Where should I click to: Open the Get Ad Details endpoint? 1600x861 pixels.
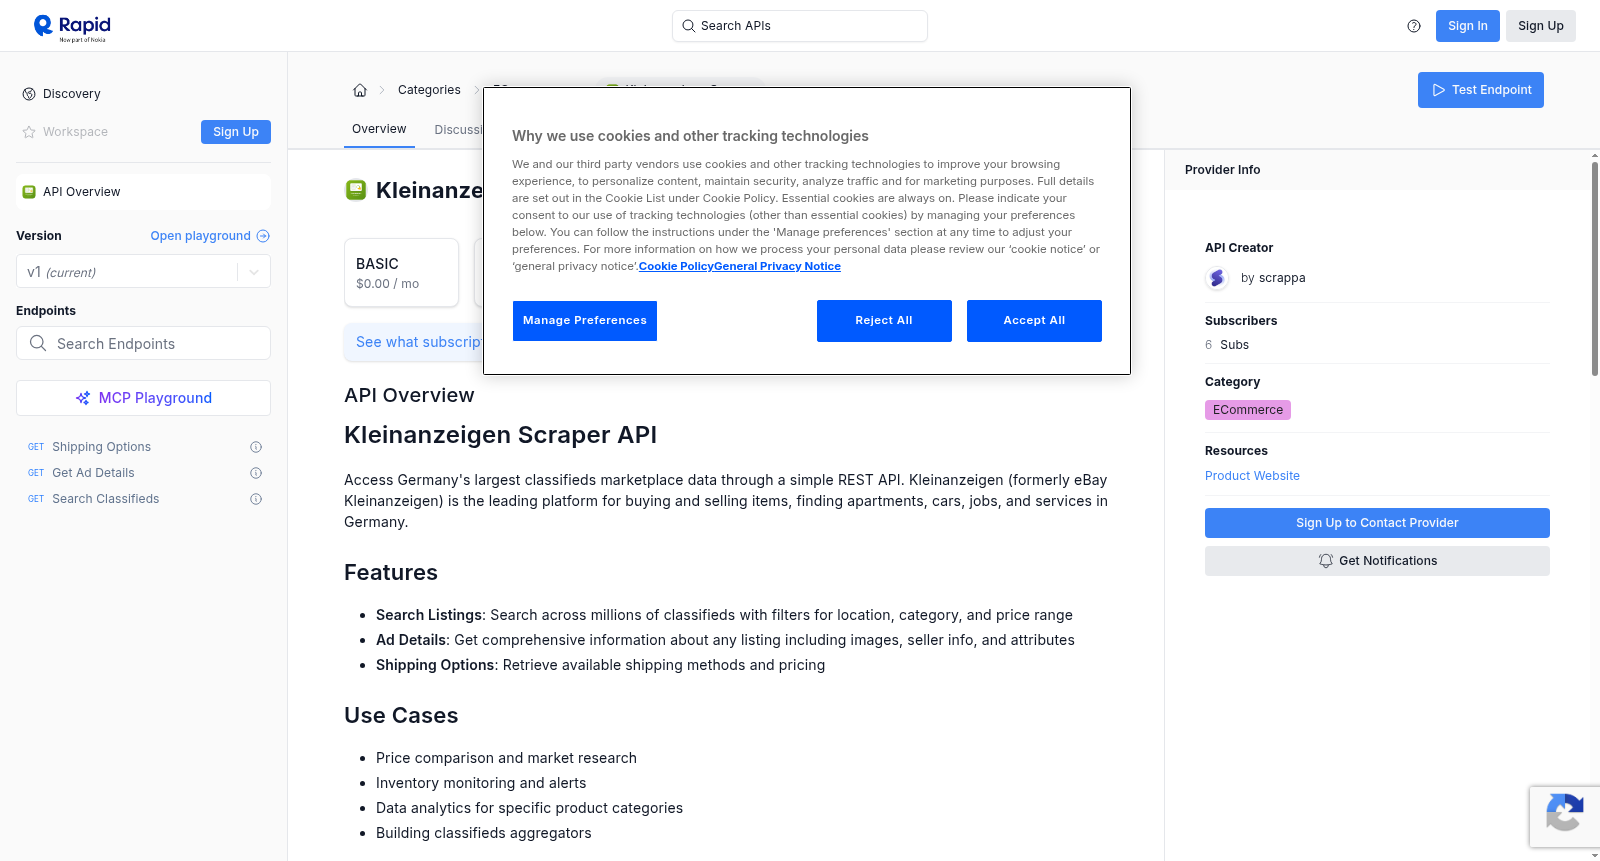93,473
